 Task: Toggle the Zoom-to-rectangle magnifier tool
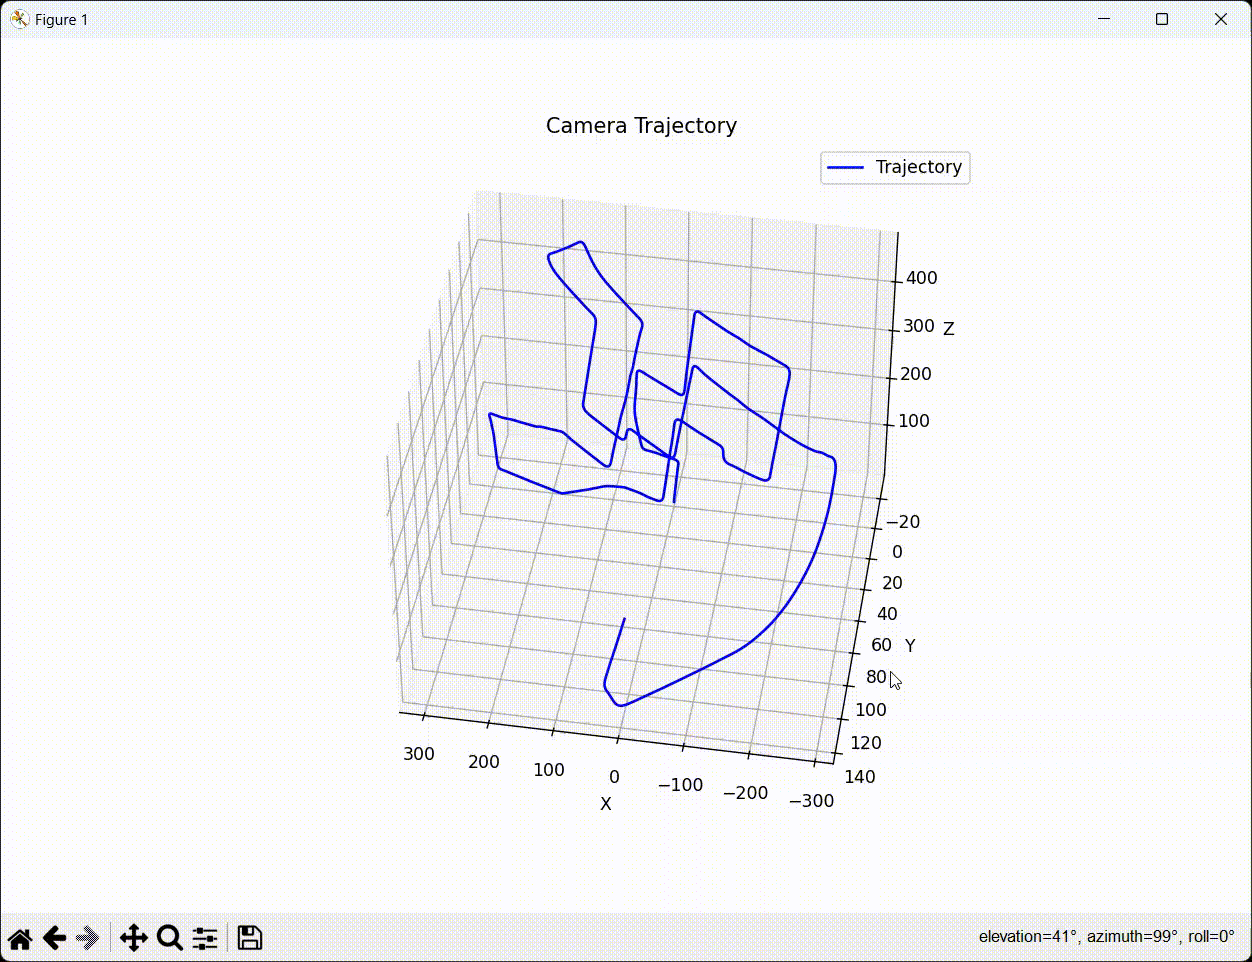(x=170, y=938)
